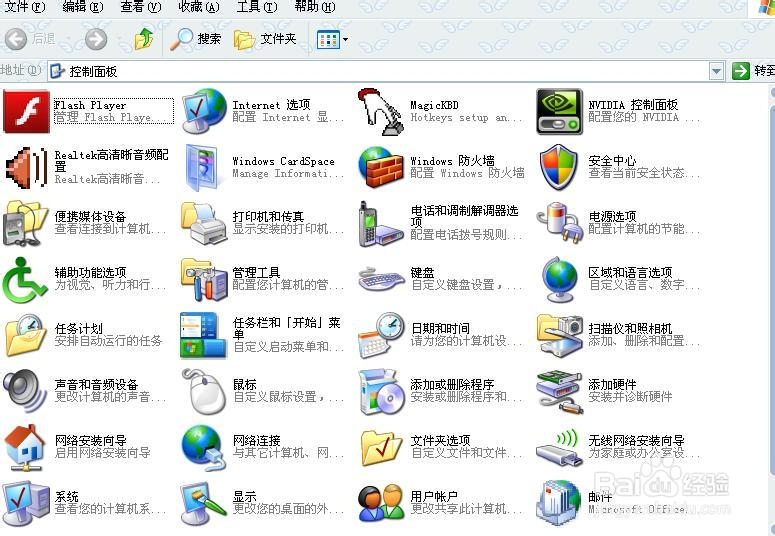Open 网络安装向导 house icon
This screenshot has width=775, height=536.
point(25,447)
